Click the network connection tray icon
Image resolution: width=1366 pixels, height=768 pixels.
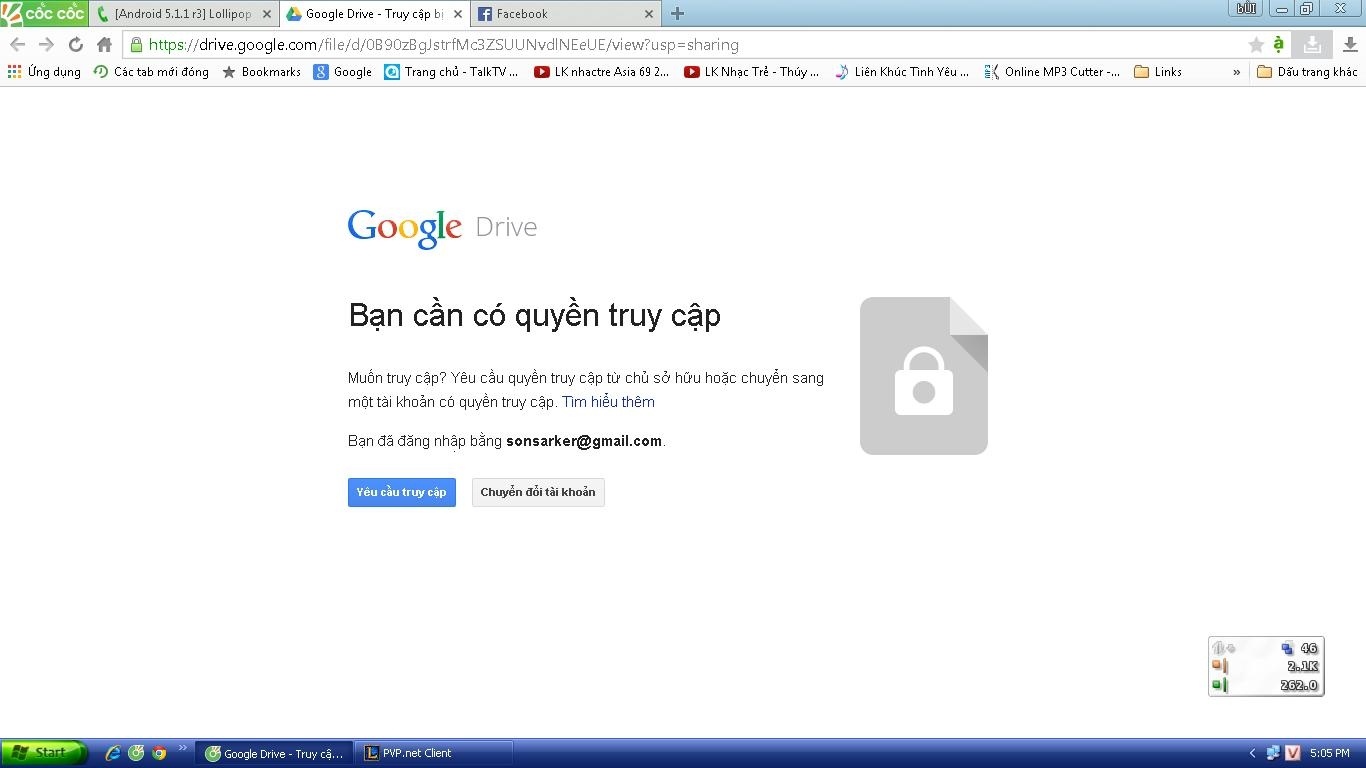click(x=1273, y=753)
